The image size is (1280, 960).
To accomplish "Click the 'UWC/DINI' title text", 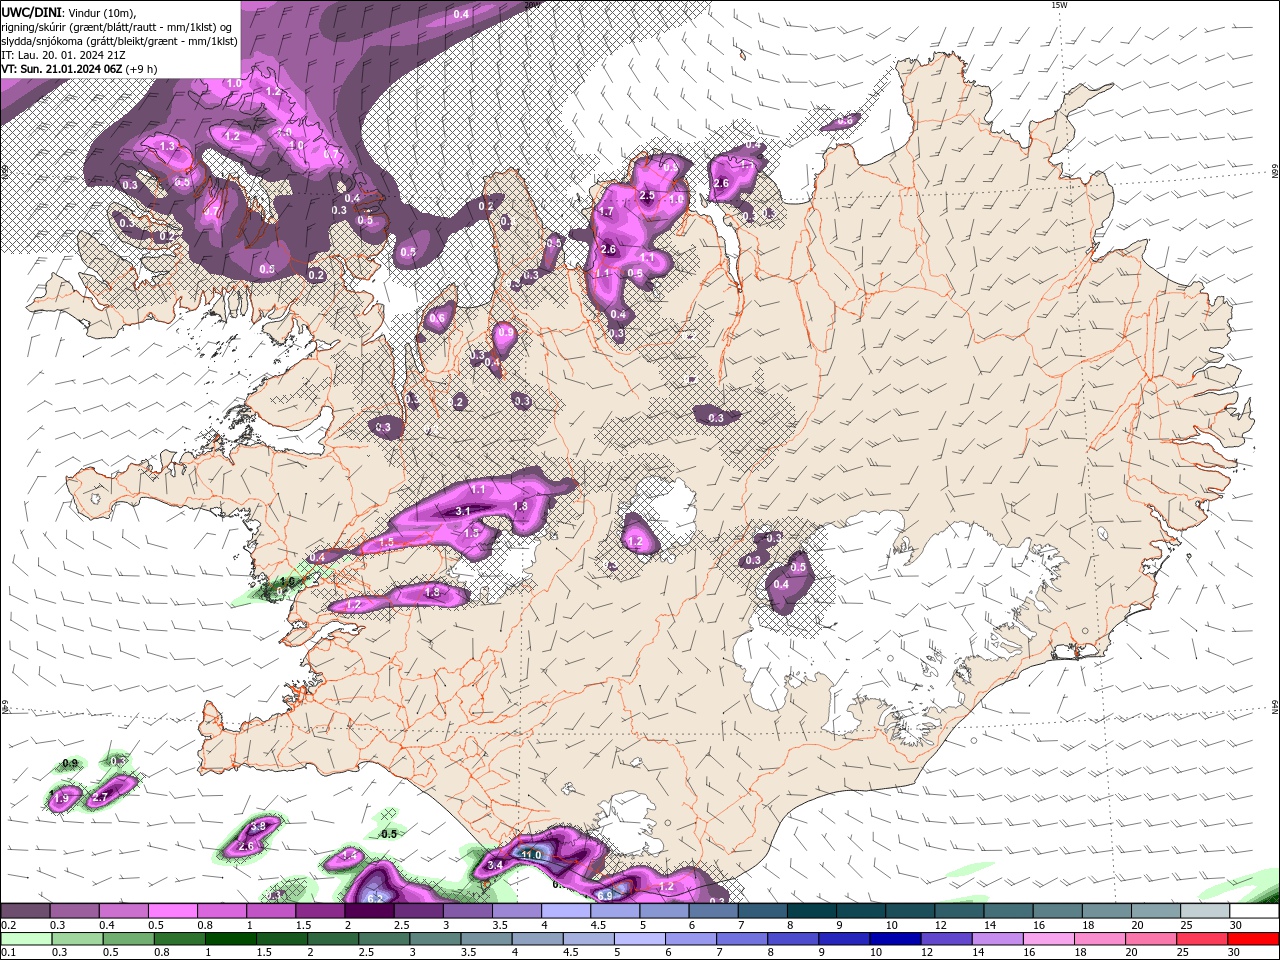I will point(32,12).
